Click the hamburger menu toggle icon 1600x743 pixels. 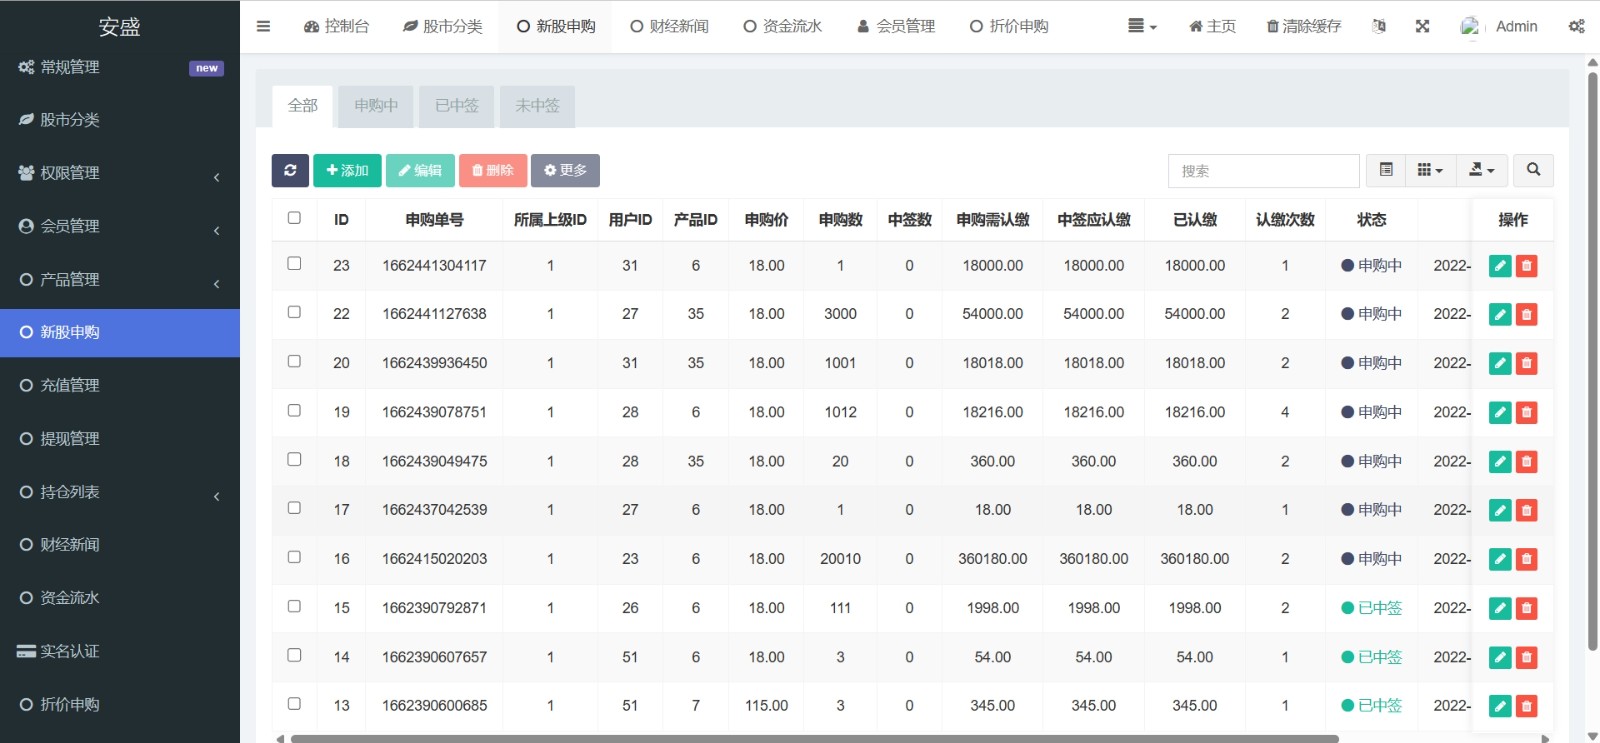(263, 27)
